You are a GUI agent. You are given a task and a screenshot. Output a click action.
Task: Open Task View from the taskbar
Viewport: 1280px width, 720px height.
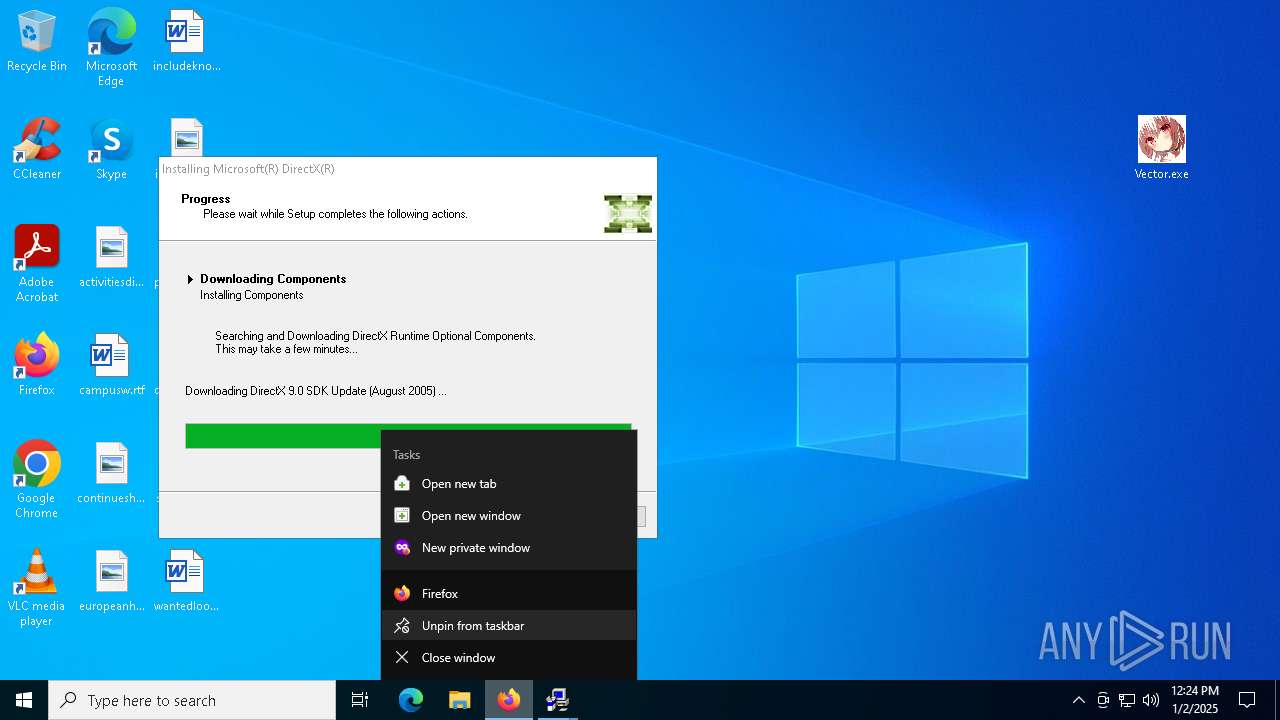point(360,700)
